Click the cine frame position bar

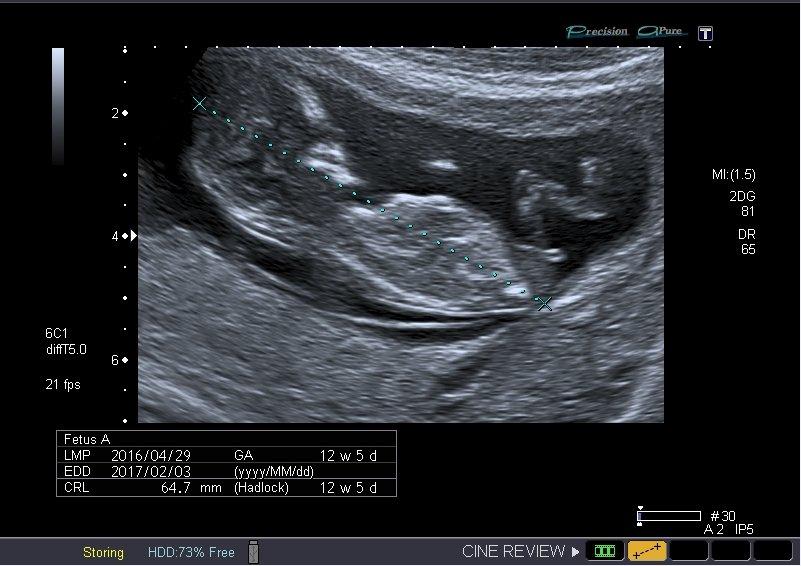pos(669,516)
